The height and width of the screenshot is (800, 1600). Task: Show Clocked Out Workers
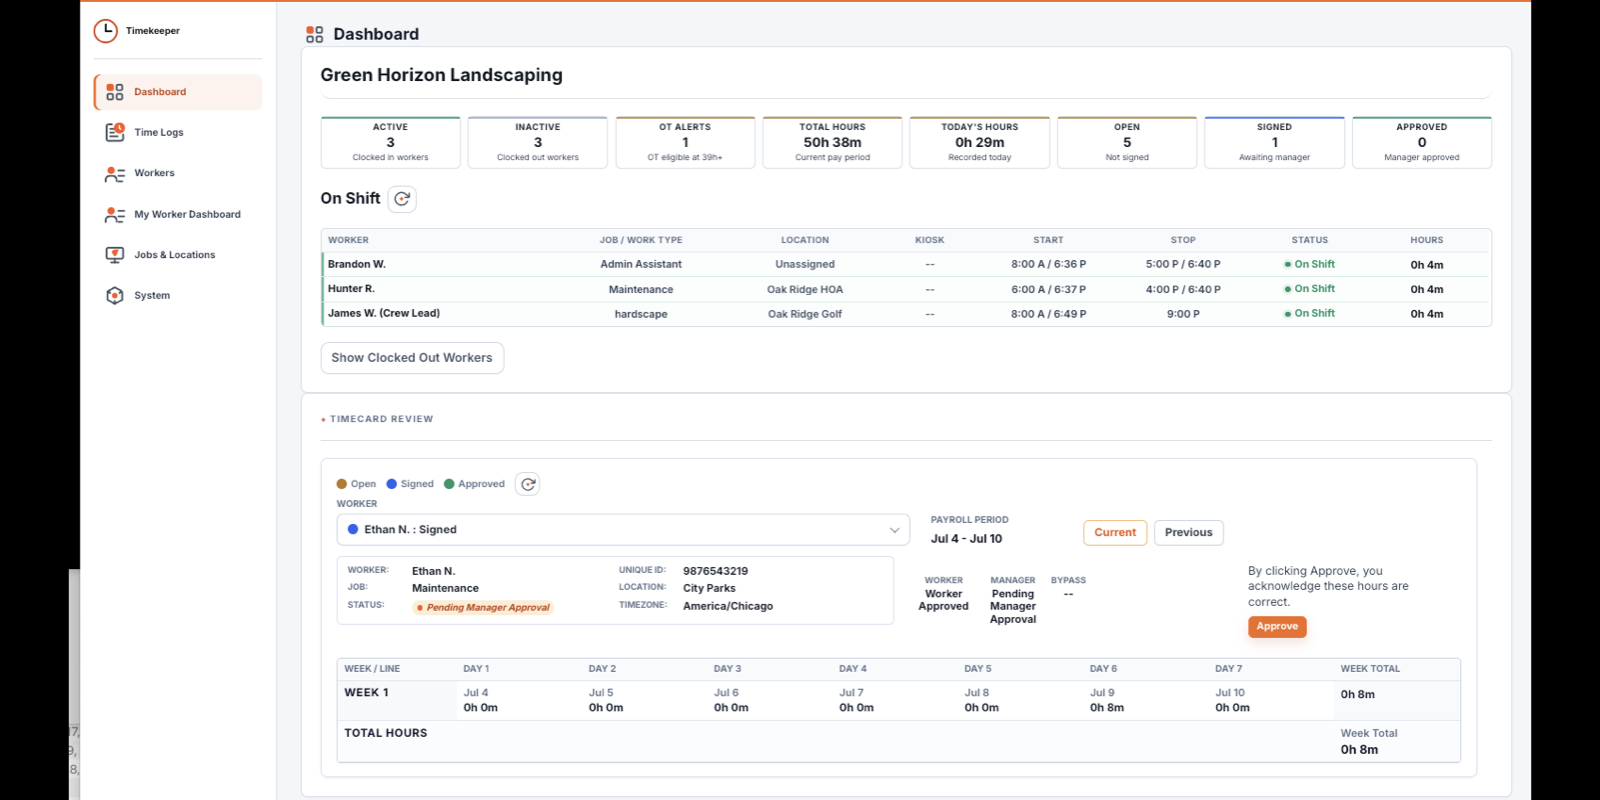coord(412,358)
